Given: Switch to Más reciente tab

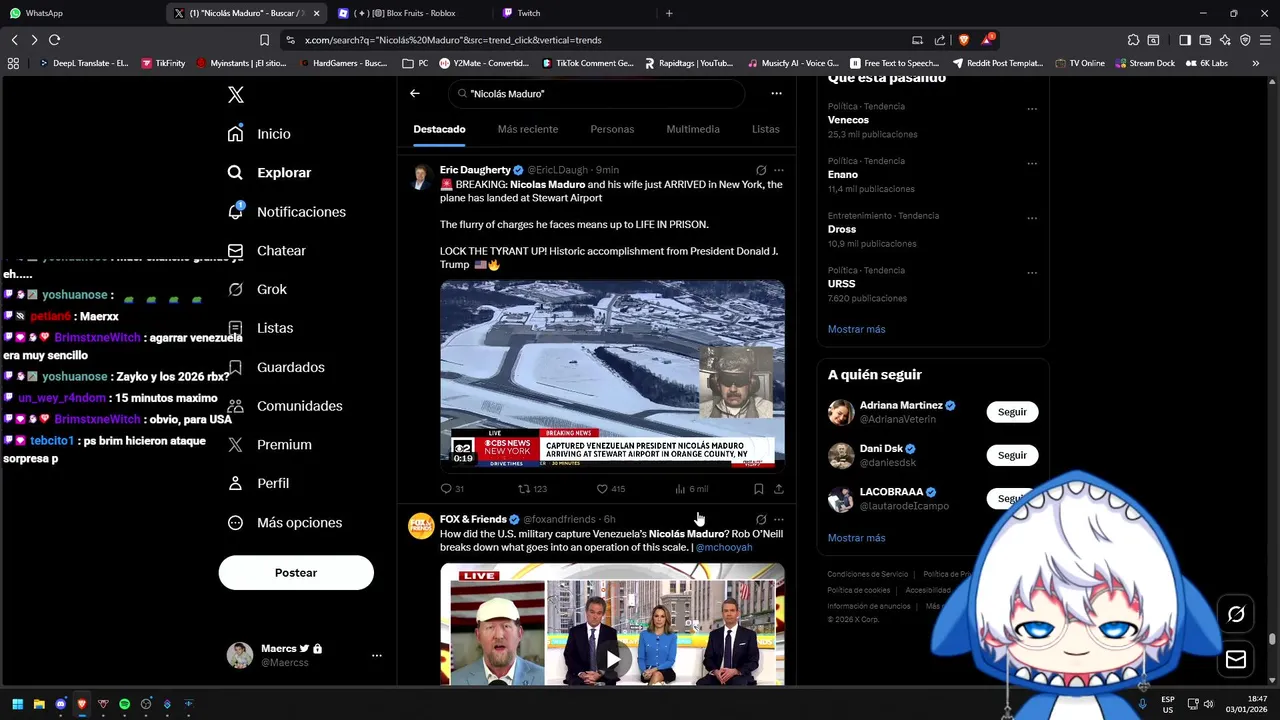Looking at the screenshot, I should 528,129.
